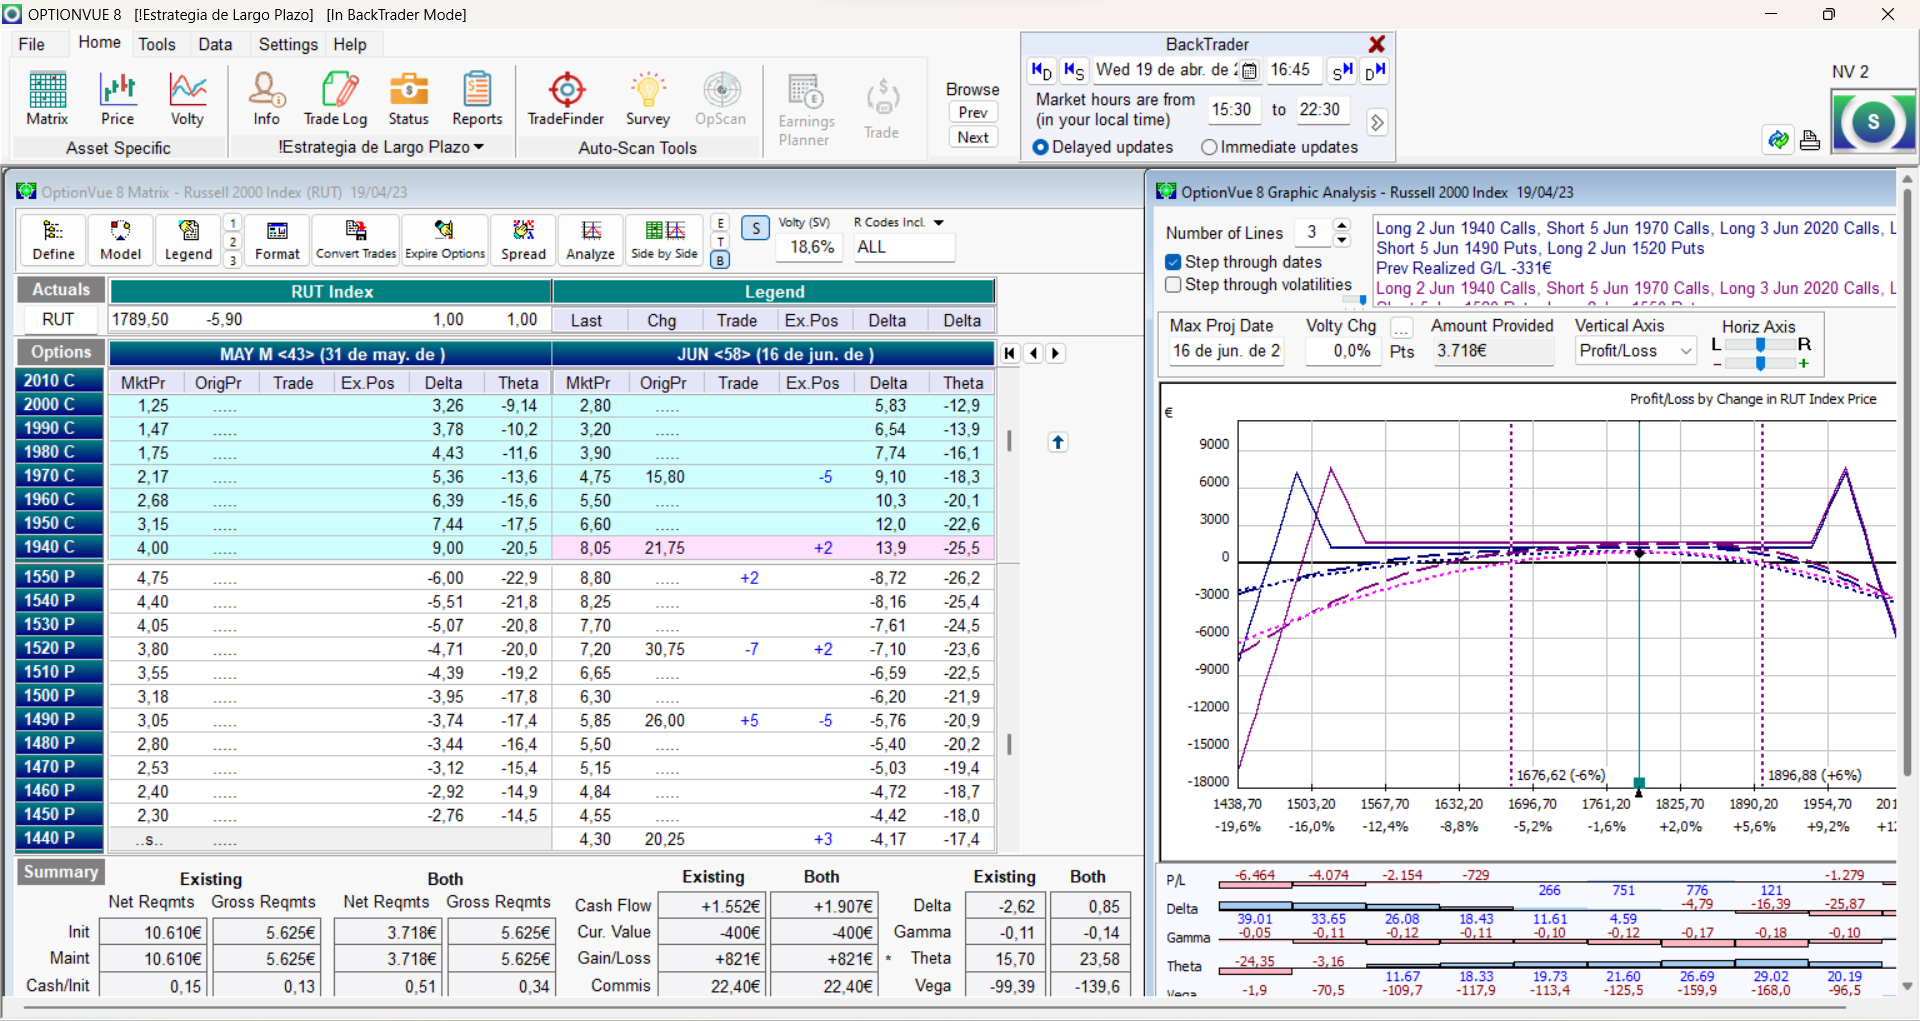The height and width of the screenshot is (1021, 1920).
Task: Adjust the Horiz Axis L-R slider
Action: 1760,344
